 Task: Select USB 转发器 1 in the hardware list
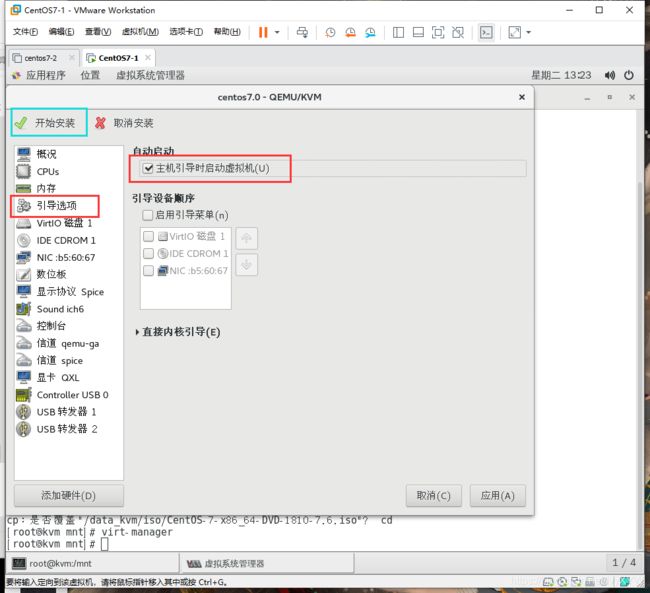69,412
